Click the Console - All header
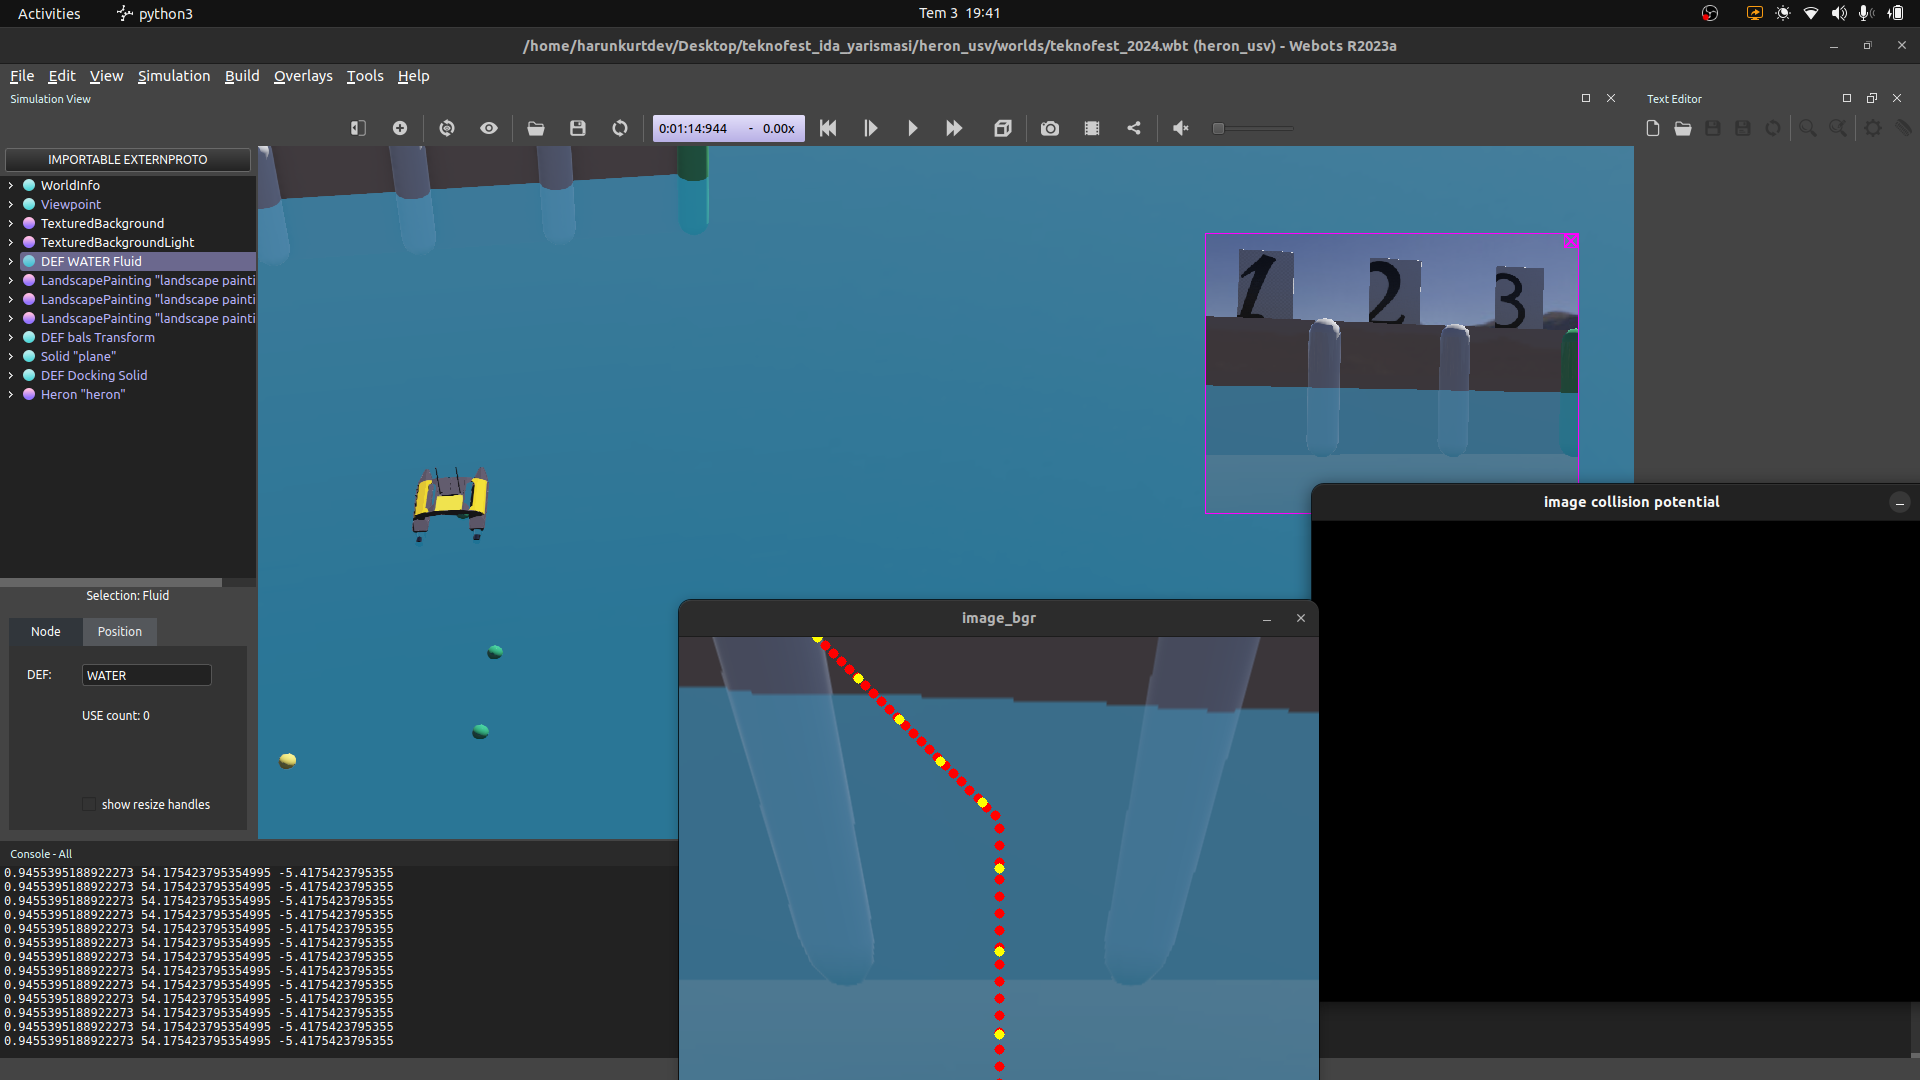 pyautogui.click(x=41, y=854)
